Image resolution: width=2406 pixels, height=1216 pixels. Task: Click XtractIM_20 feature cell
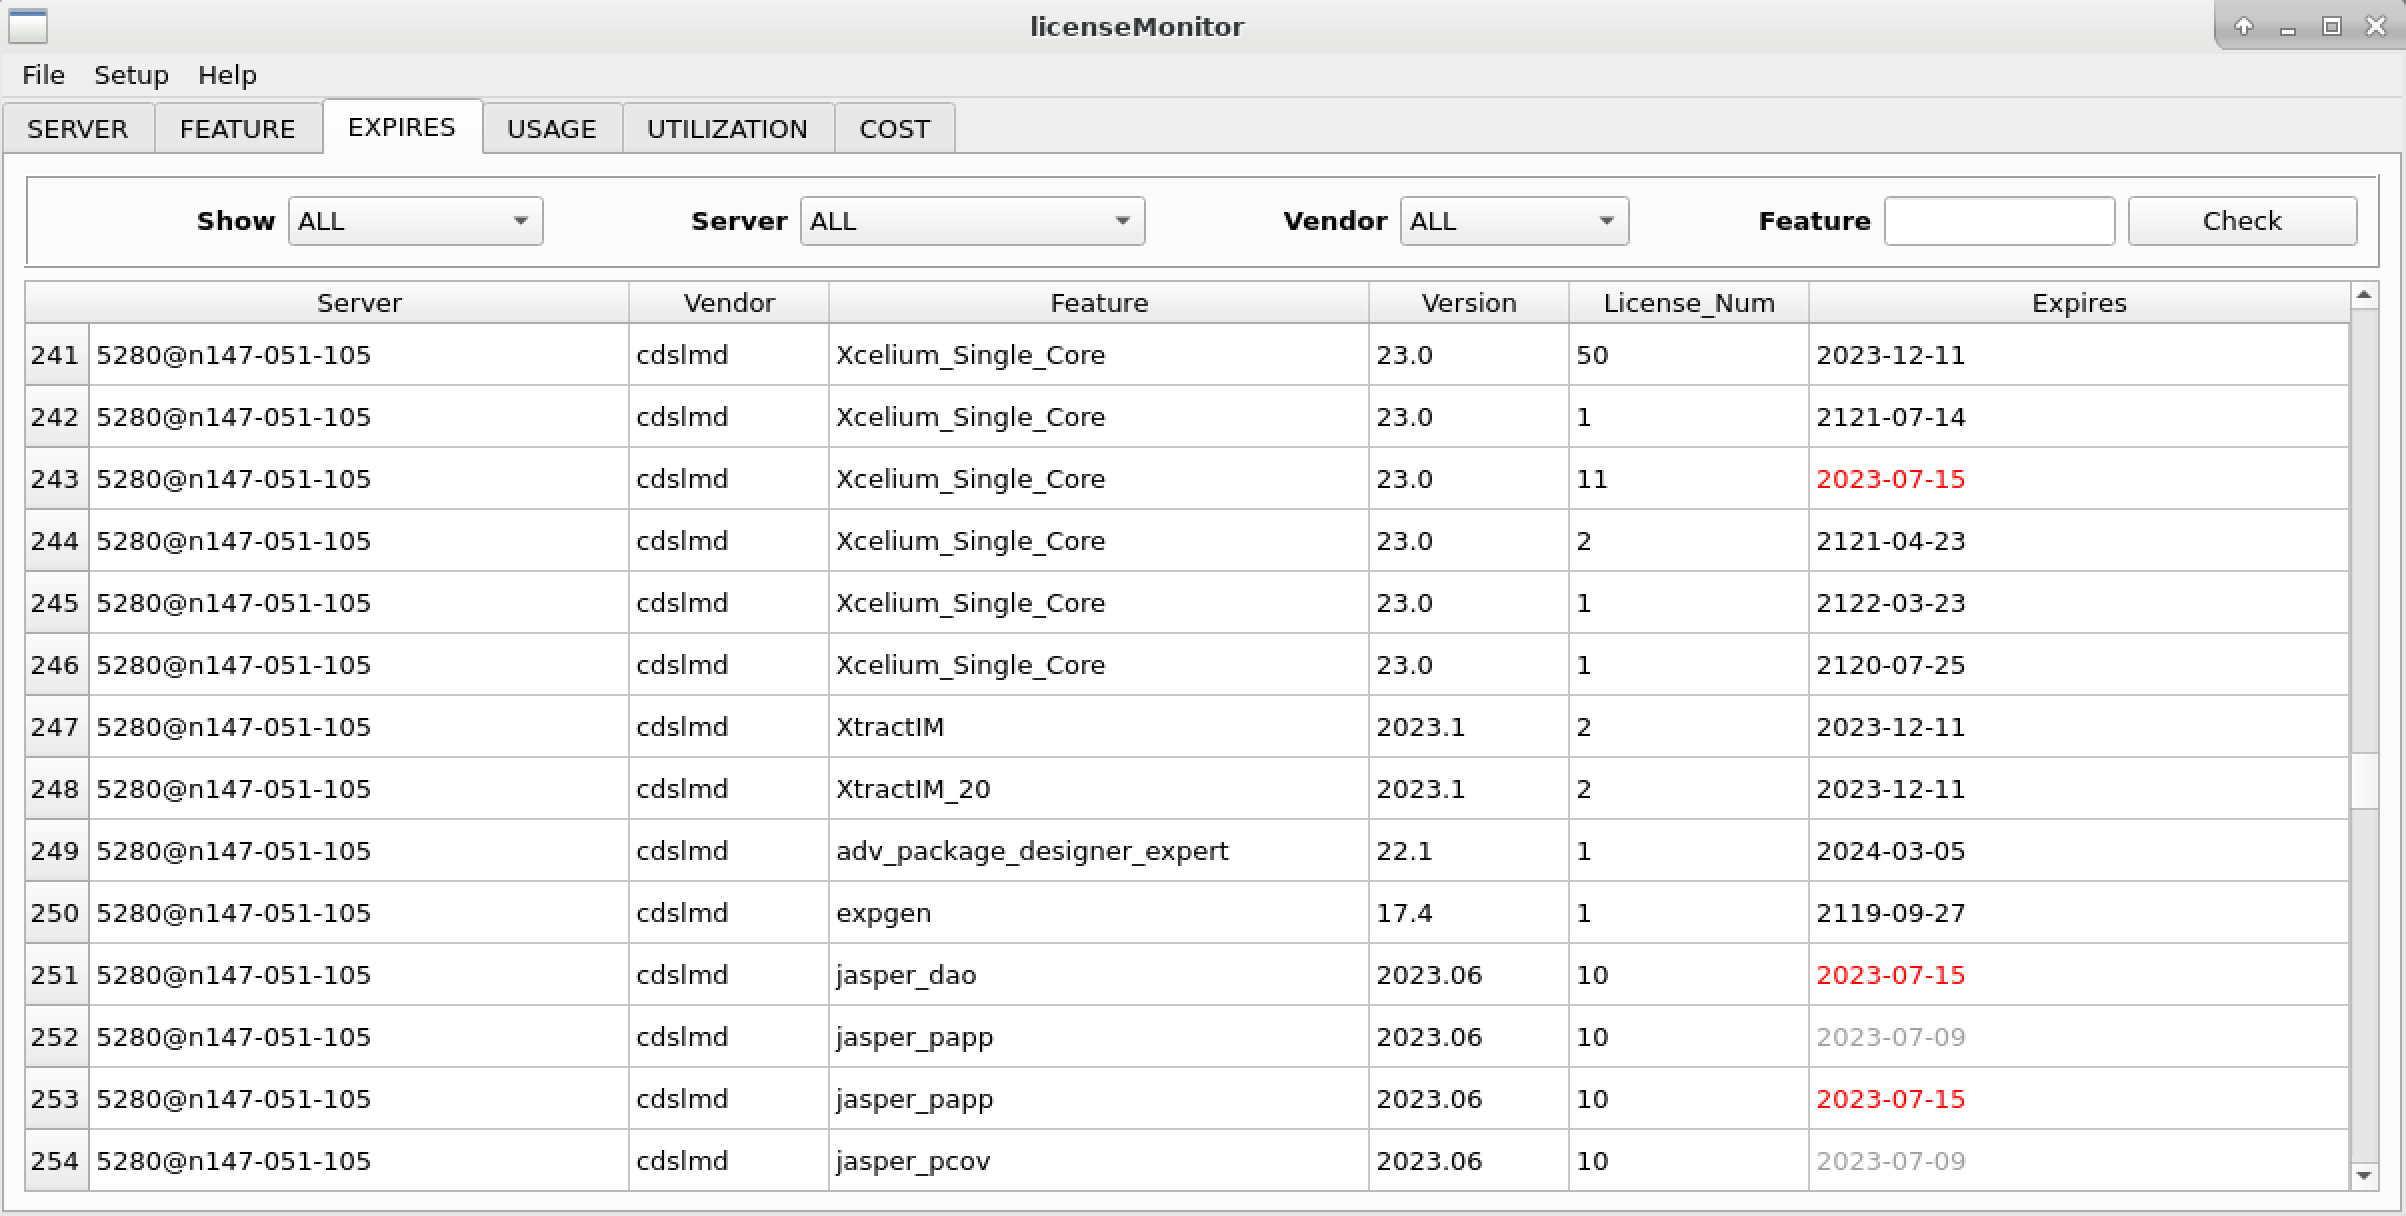pos(1099,789)
